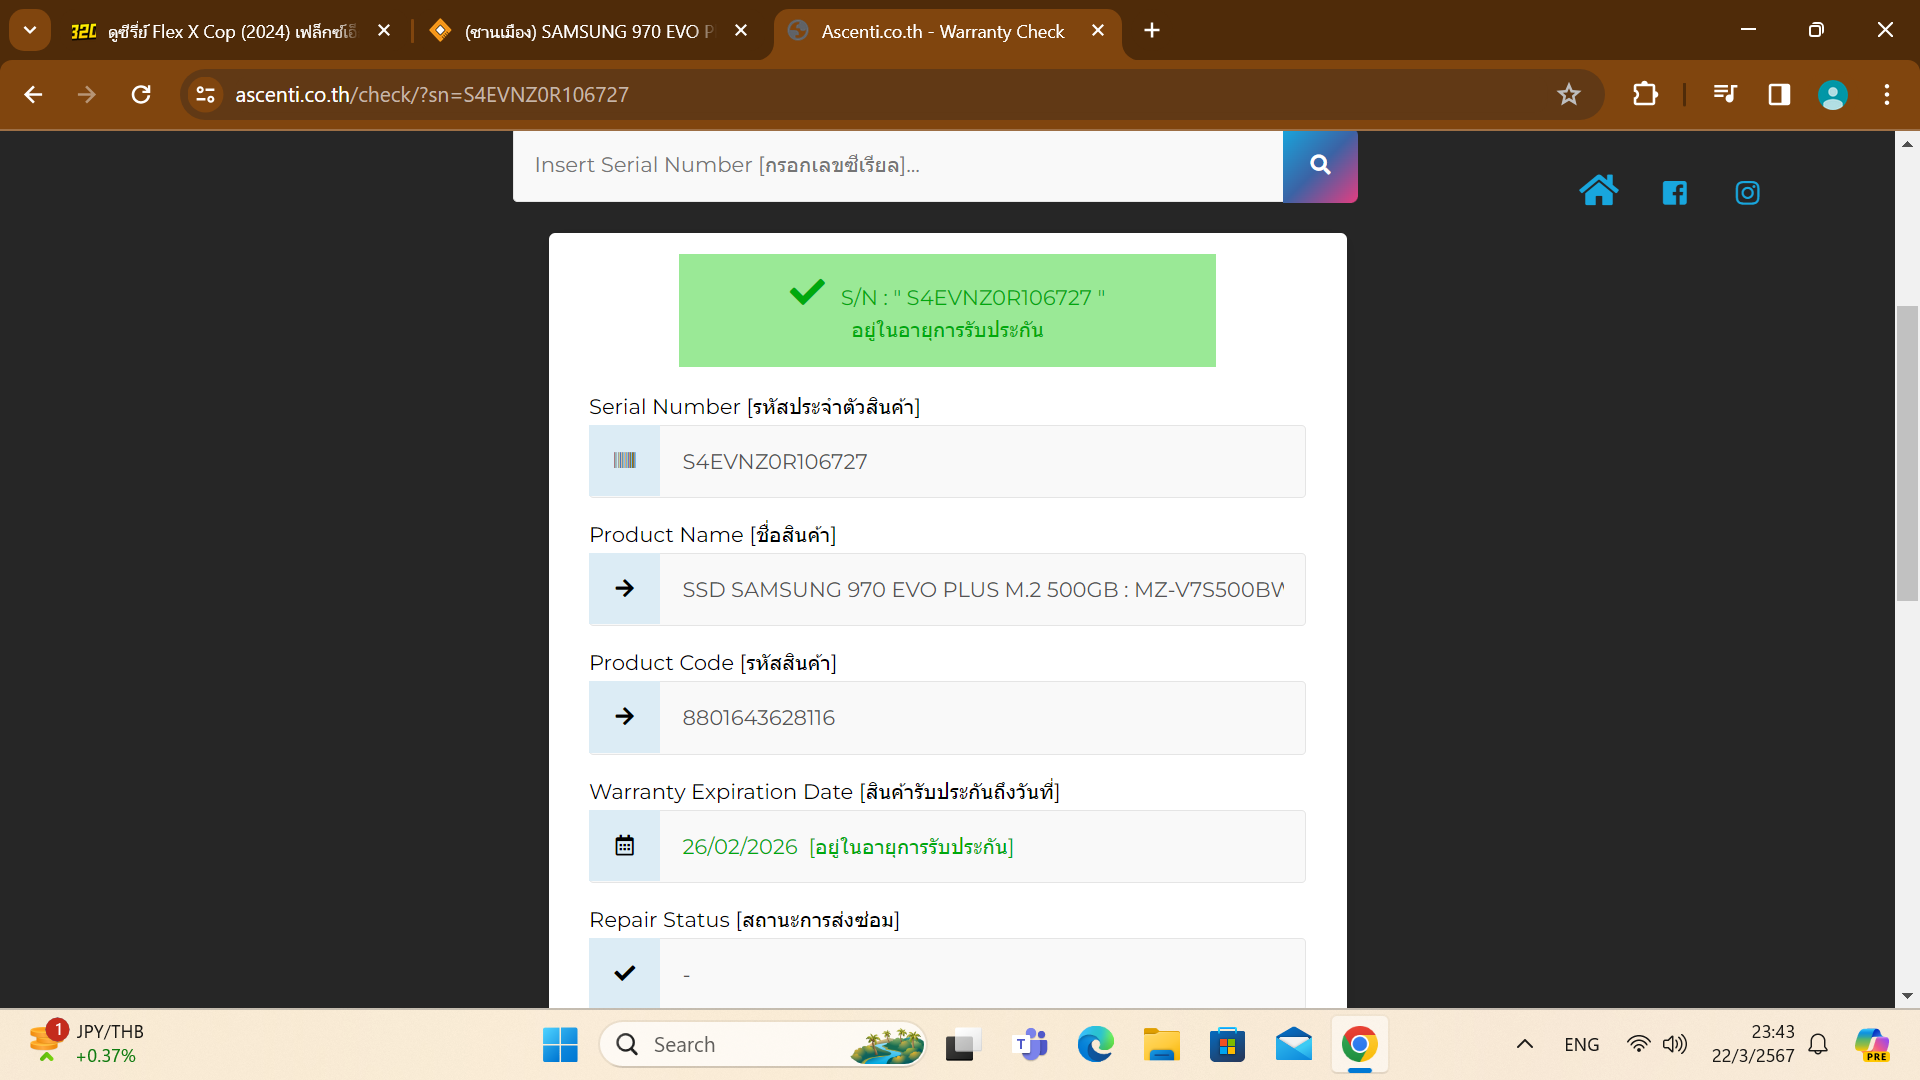Click the green S/N status banner
The image size is (1920, 1080).
click(947, 310)
